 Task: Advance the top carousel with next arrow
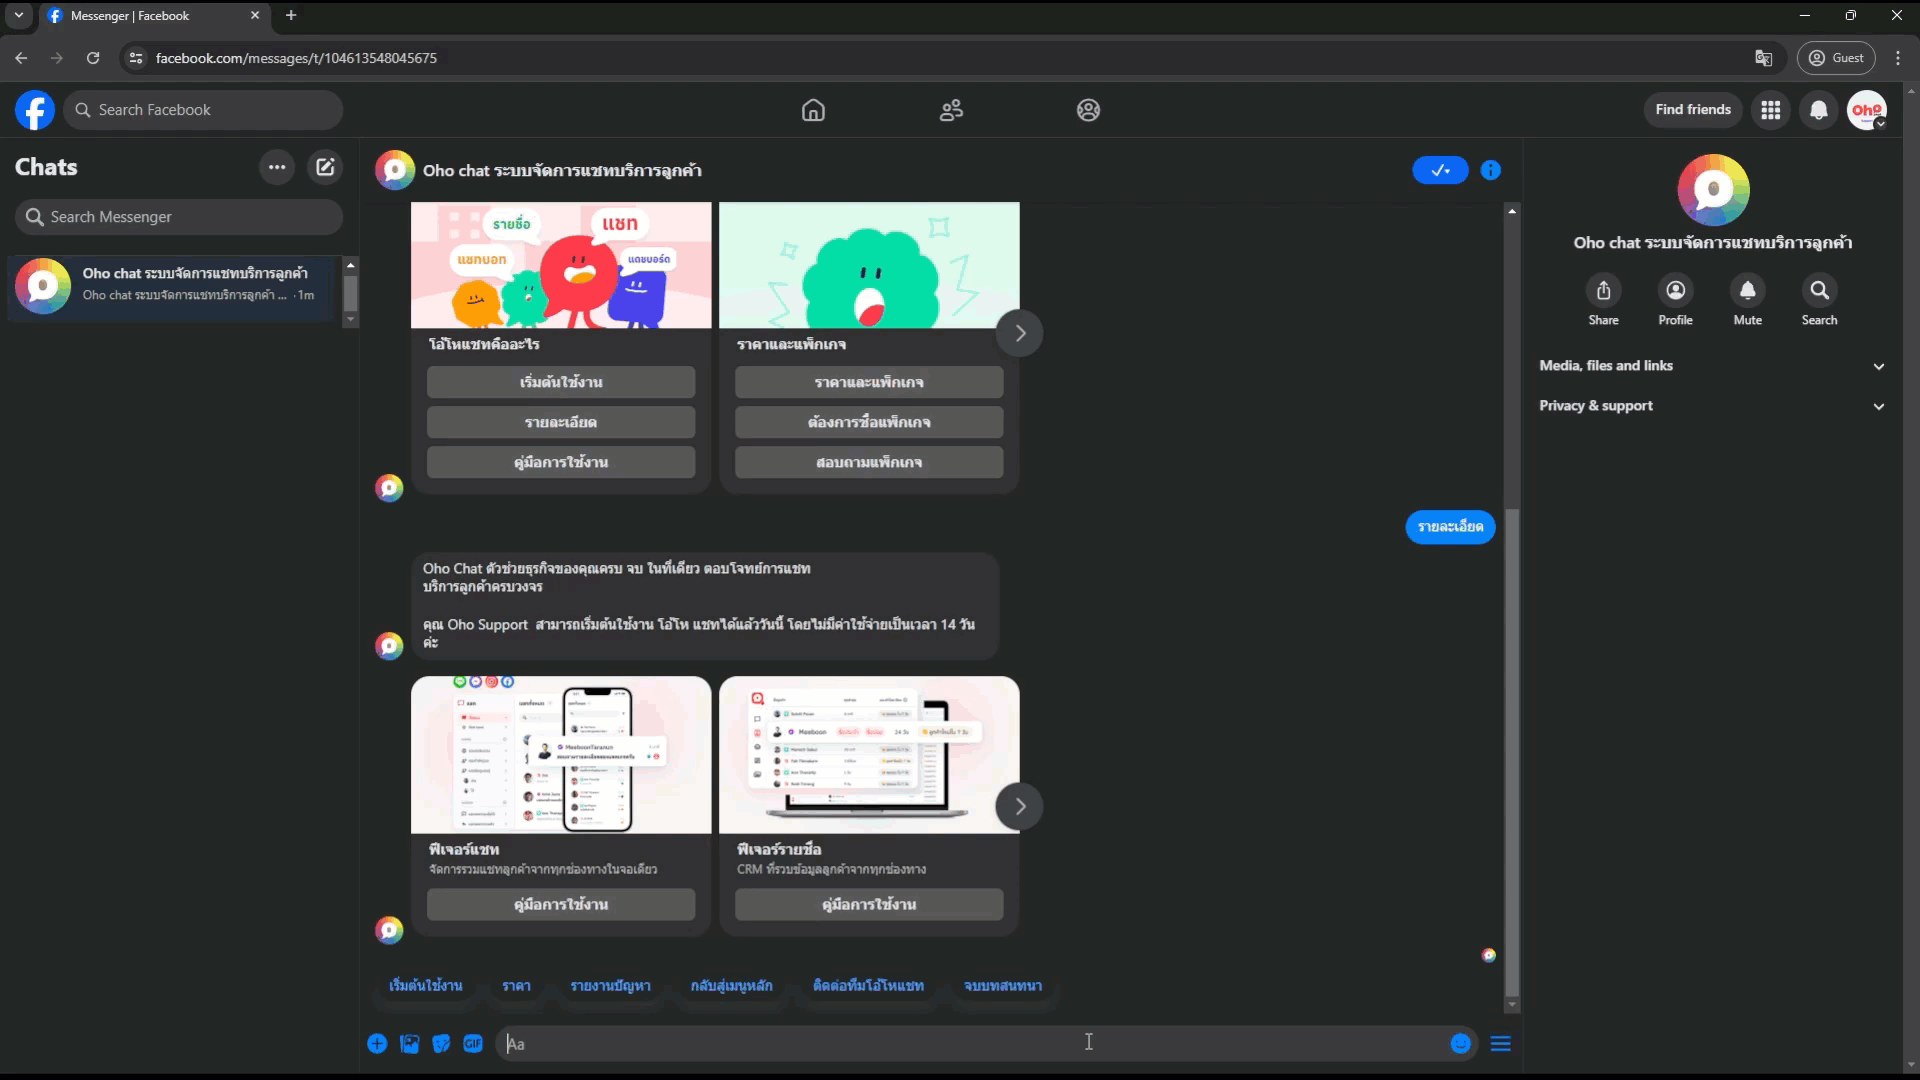[x=1019, y=333]
